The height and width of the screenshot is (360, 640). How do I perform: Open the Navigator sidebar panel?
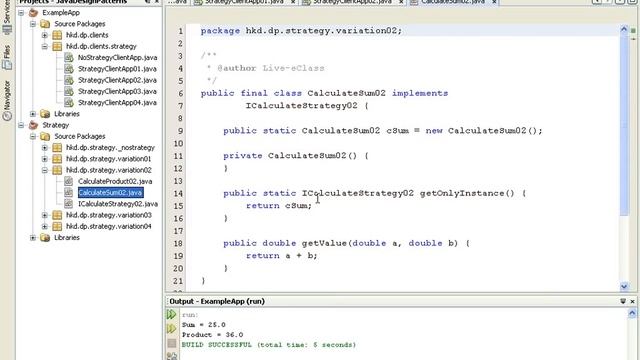7,100
